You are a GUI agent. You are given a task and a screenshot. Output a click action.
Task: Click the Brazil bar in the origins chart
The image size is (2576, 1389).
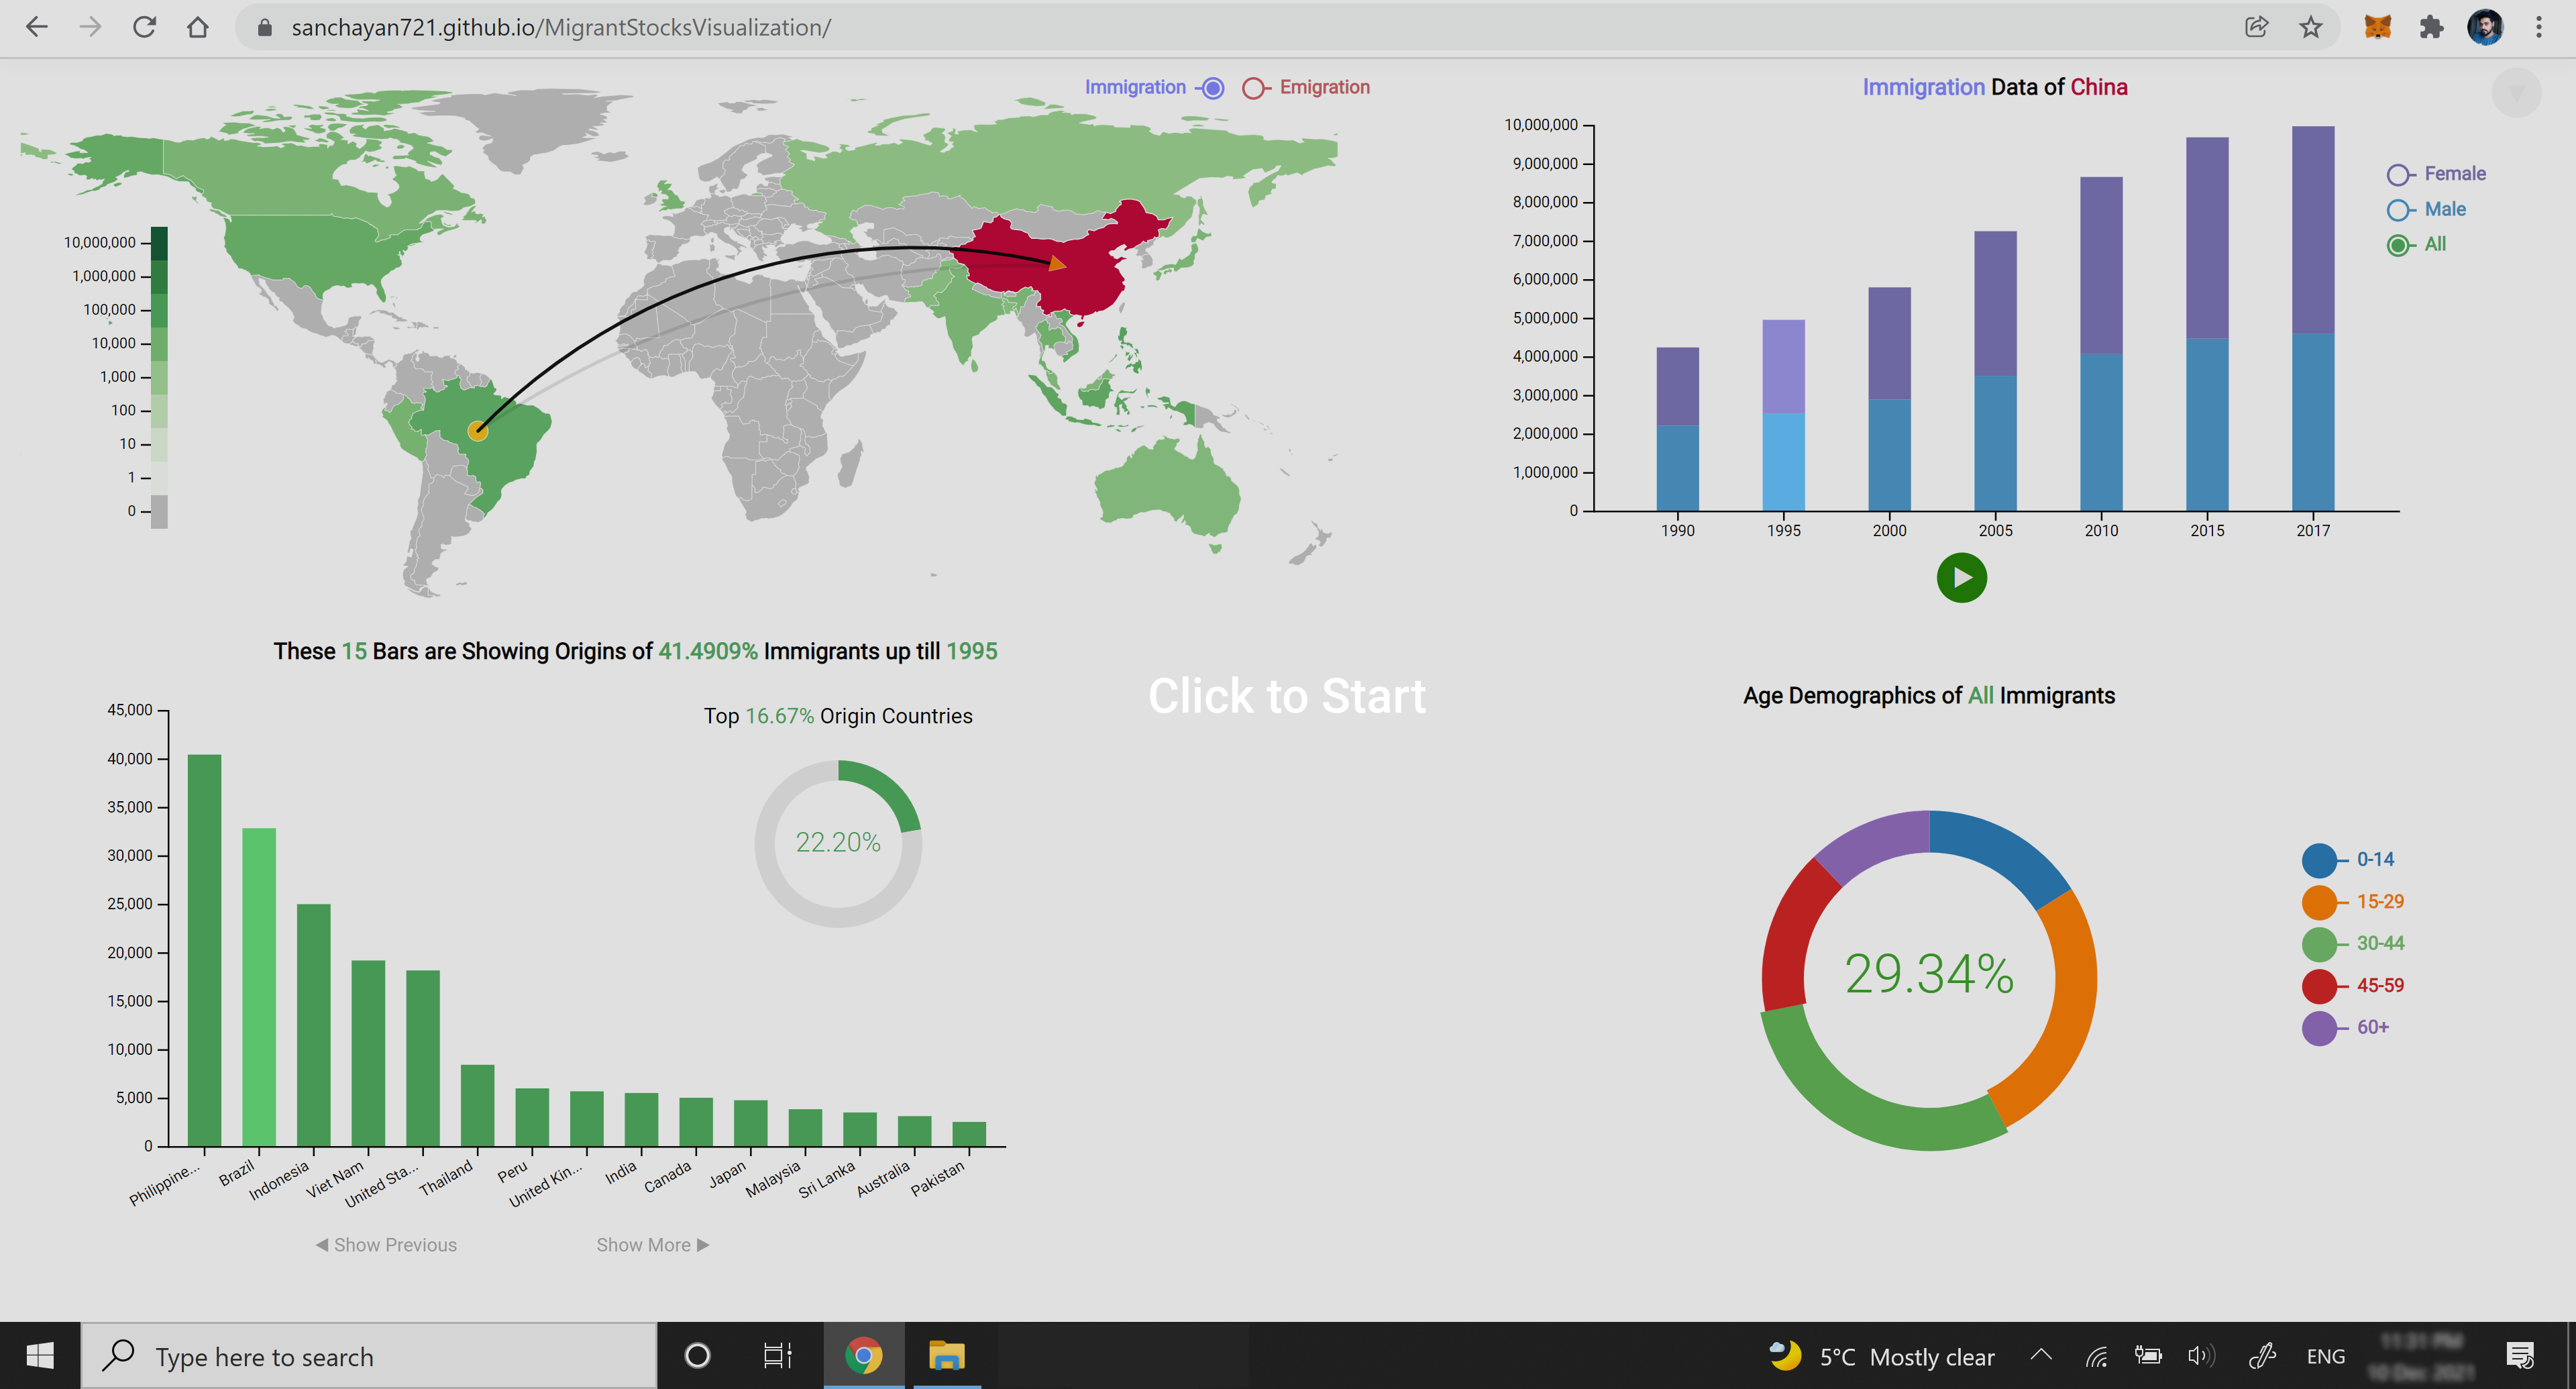(259, 986)
